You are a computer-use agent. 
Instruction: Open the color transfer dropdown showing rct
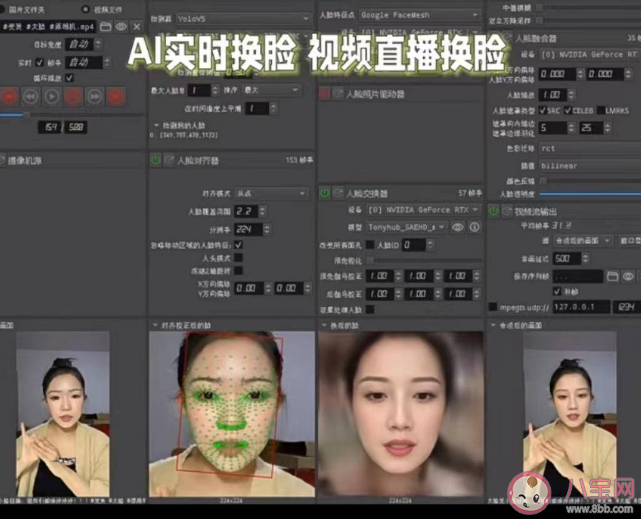(590, 148)
